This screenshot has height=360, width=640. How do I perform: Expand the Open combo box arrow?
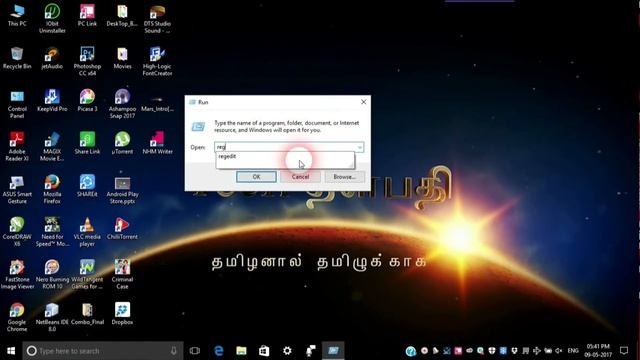360,147
